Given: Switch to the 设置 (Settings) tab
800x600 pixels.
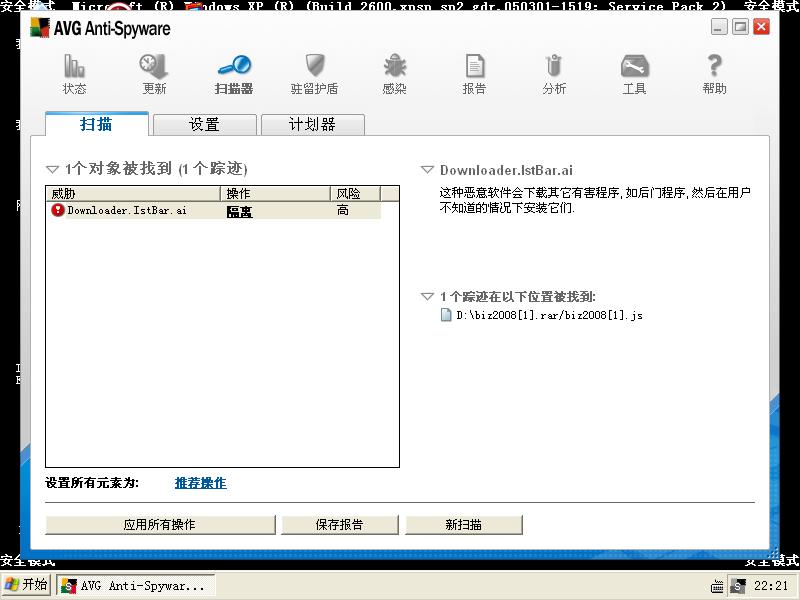Looking at the screenshot, I should (205, 124).
